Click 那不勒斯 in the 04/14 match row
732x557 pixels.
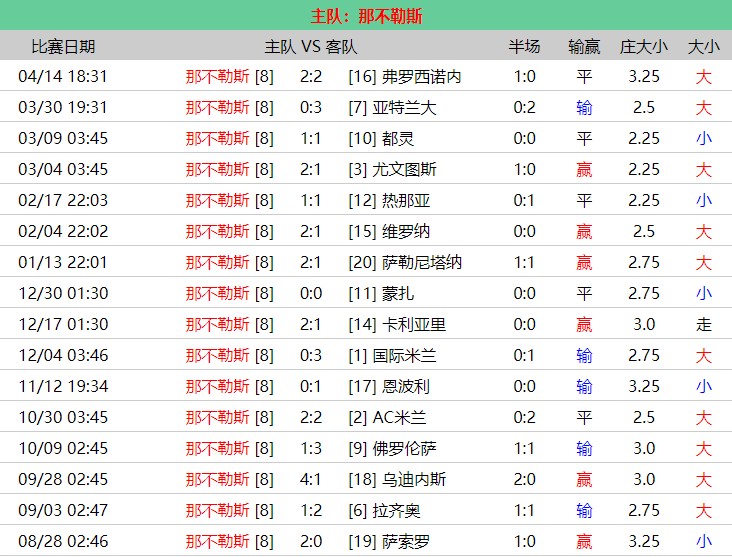[217, 76]
